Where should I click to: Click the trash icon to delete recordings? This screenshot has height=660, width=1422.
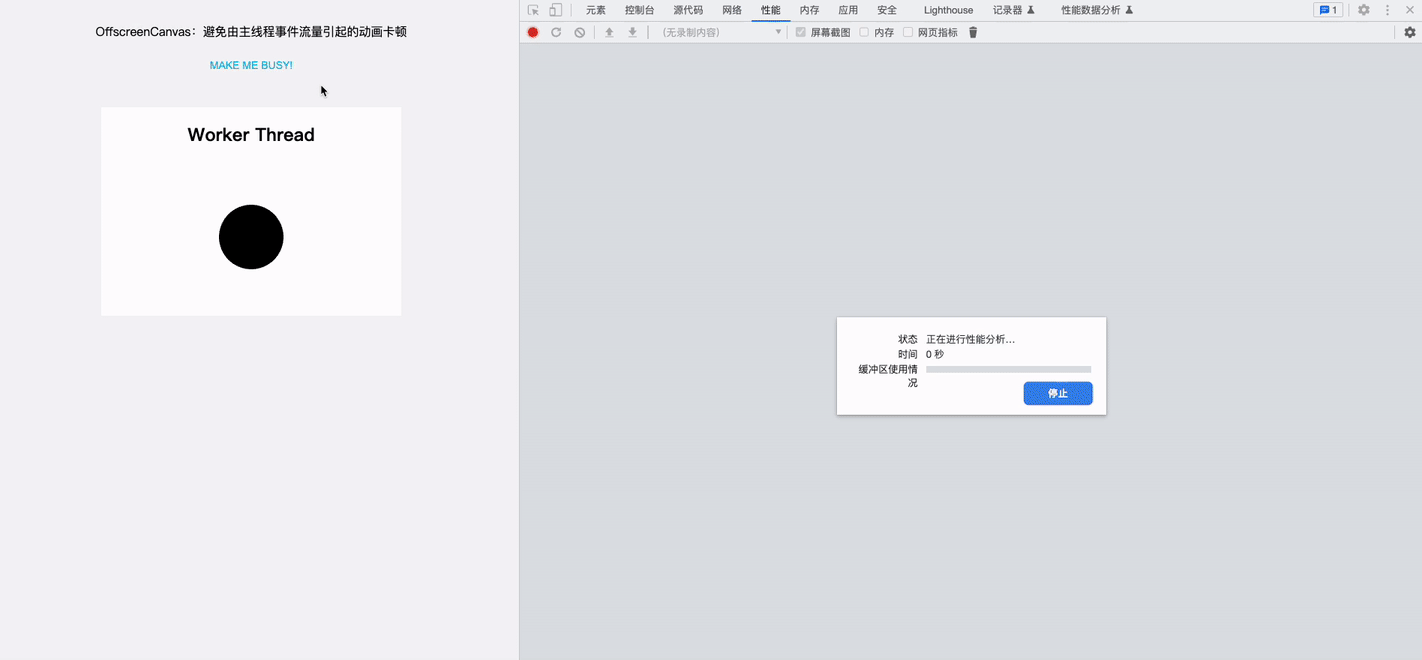tap(972, 31)
